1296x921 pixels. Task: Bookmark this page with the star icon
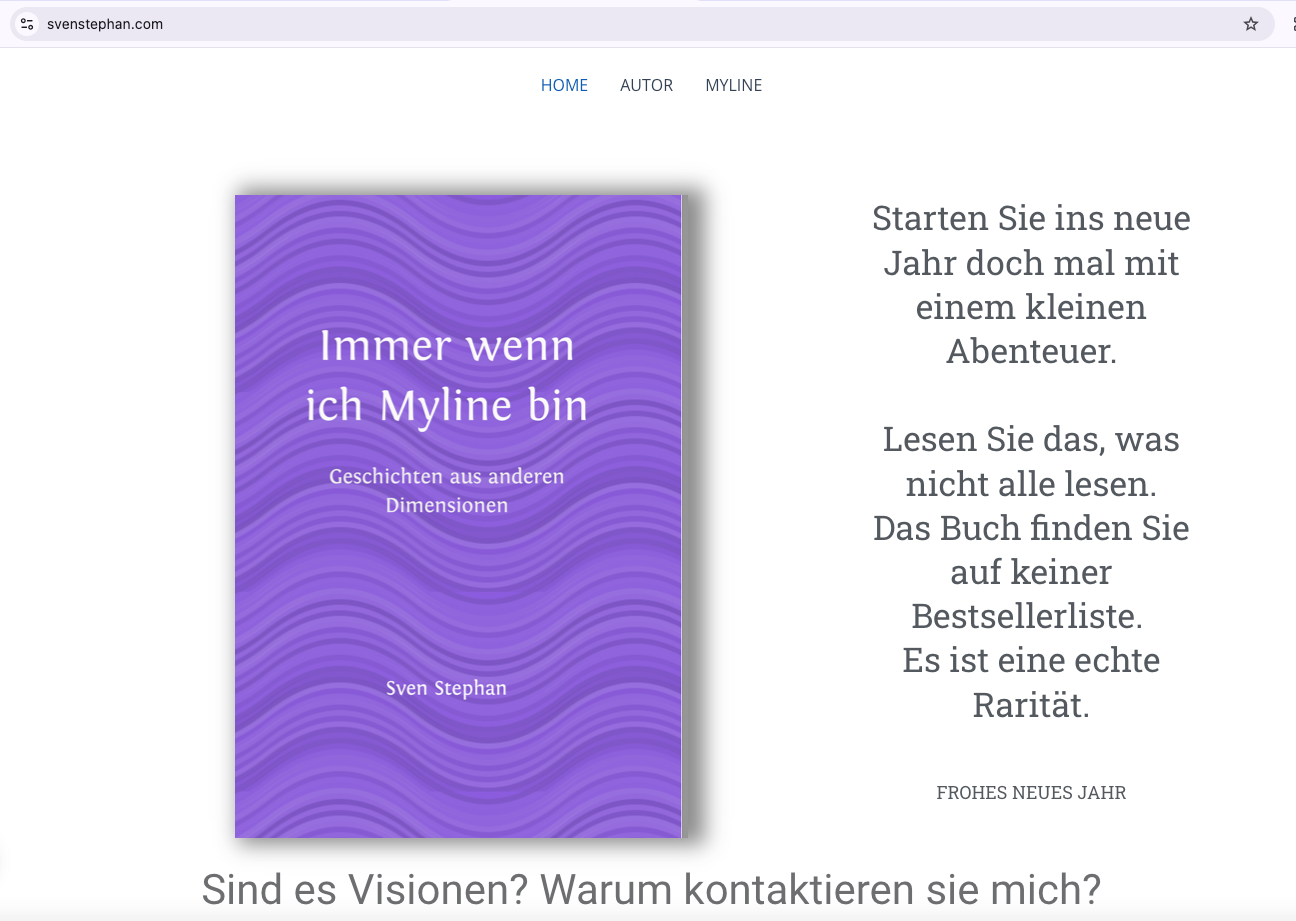(x=1251, y=24)
